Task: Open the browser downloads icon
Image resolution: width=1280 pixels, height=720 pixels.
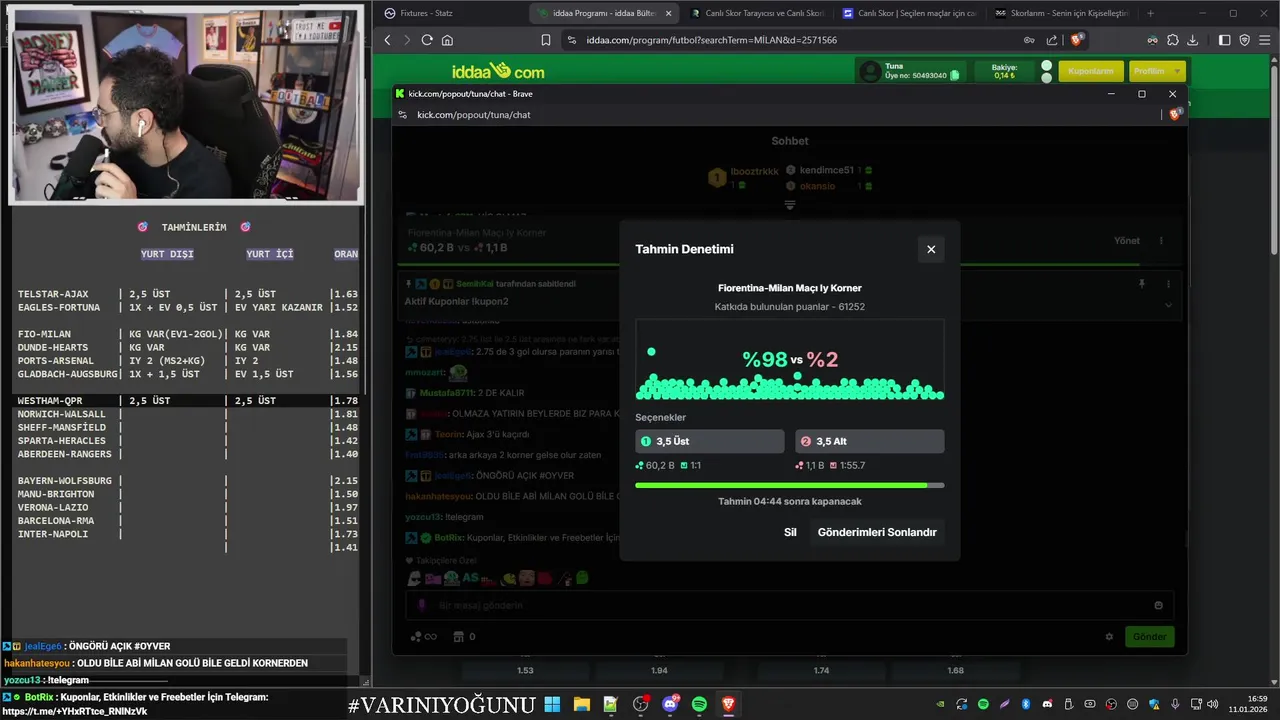Action: click(1193, 40)
